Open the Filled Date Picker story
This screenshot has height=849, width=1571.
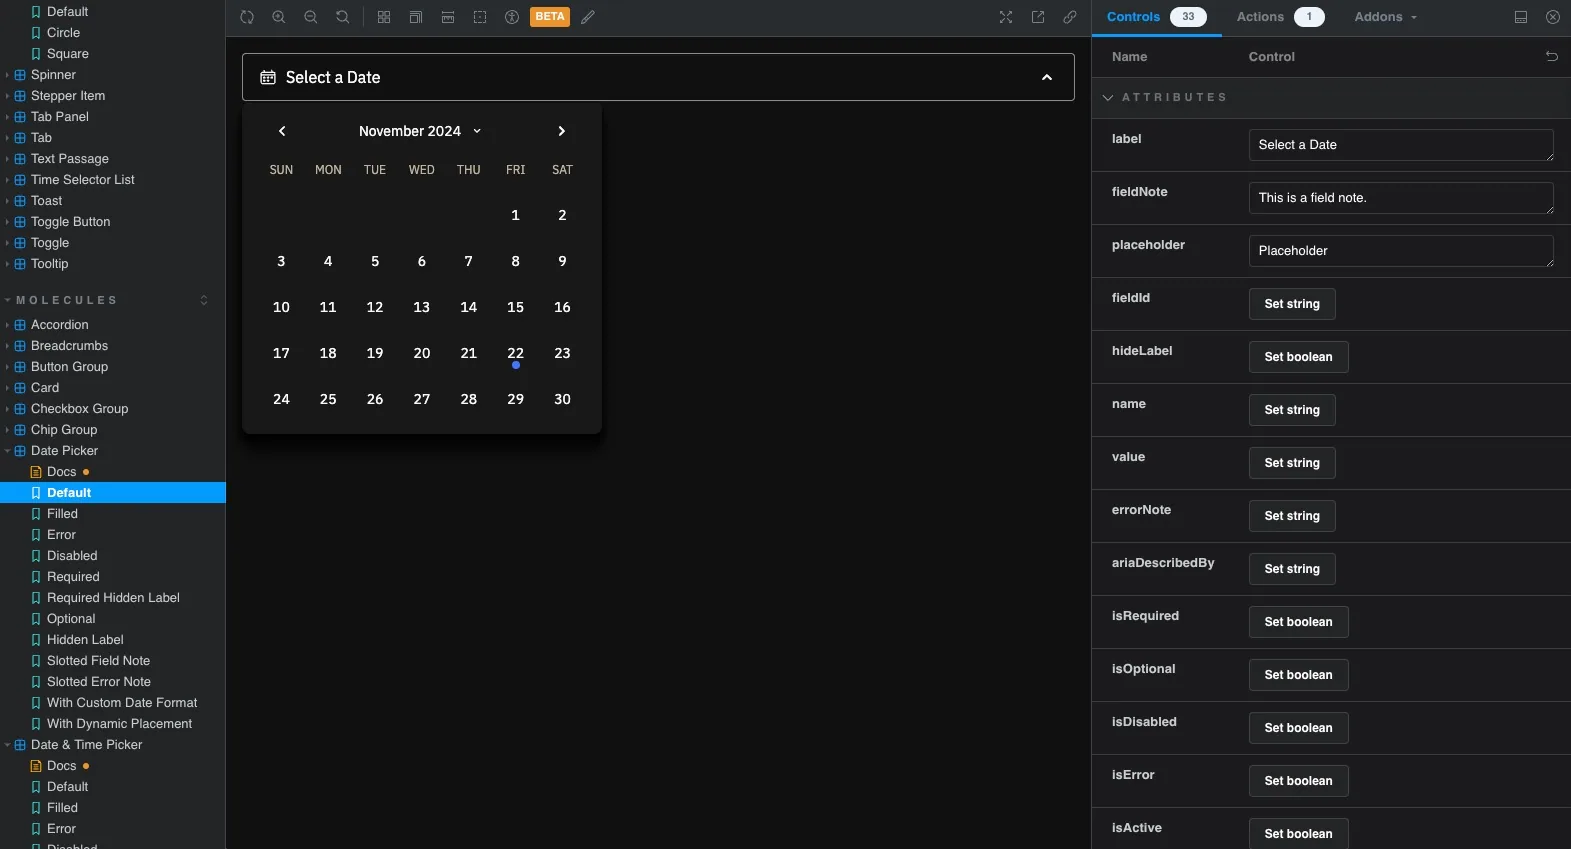62,514
